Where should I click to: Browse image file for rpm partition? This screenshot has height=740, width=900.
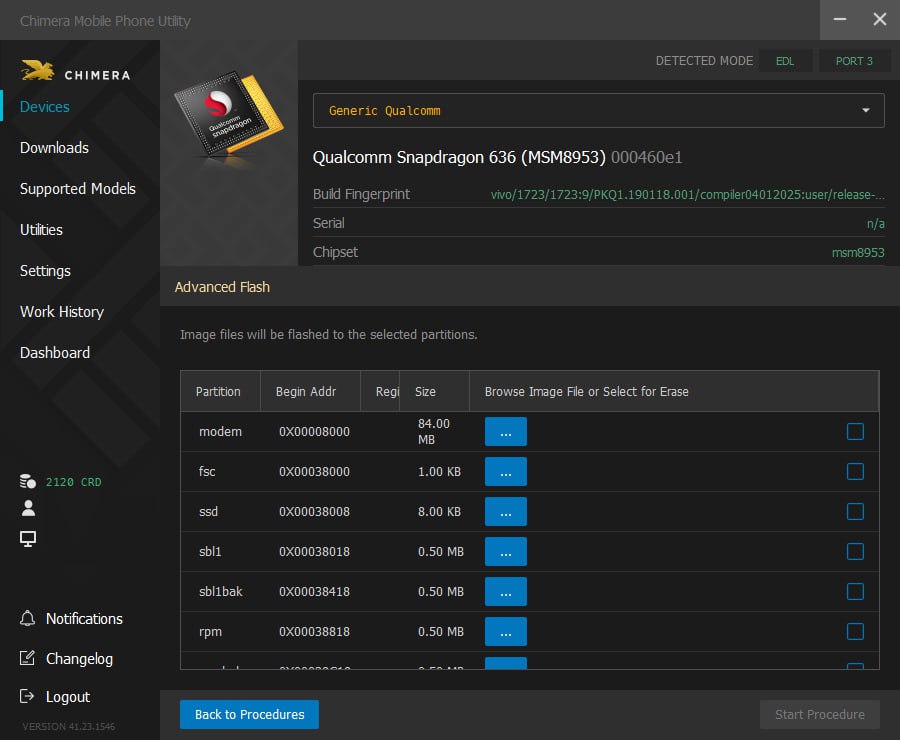tap(505, 632)
